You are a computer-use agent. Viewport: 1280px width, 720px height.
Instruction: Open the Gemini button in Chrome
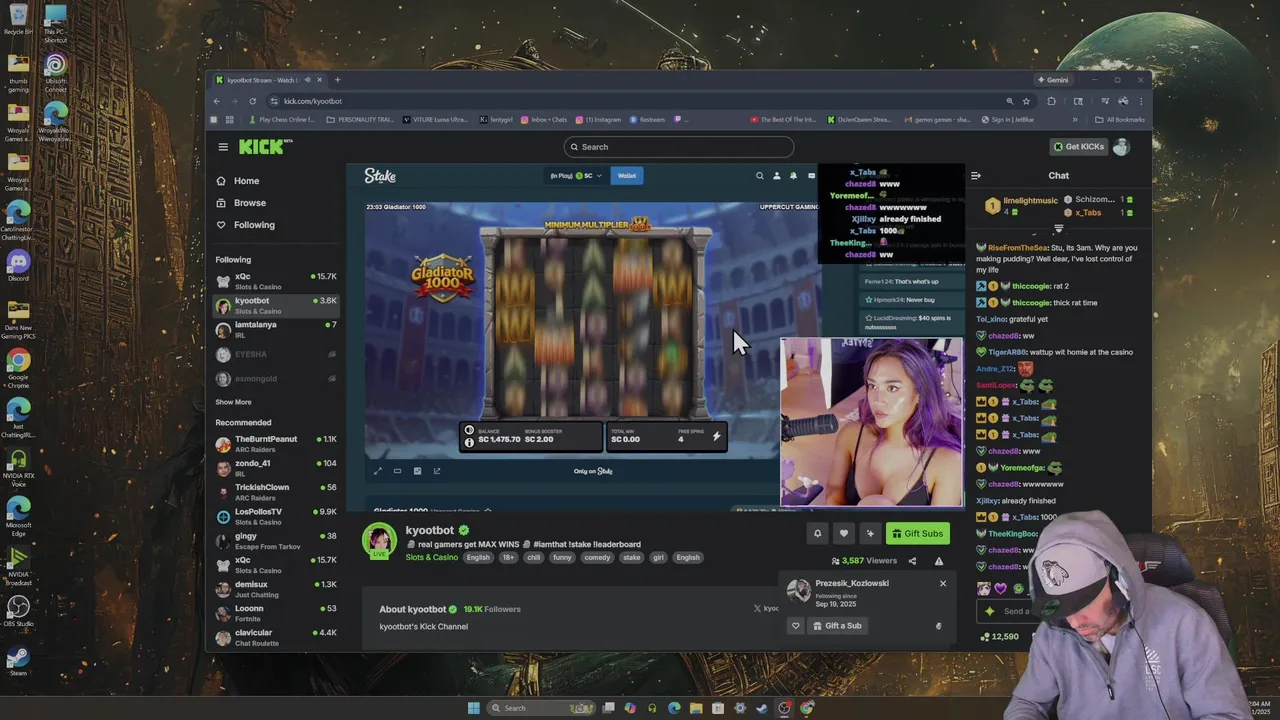coord(1053,80)
